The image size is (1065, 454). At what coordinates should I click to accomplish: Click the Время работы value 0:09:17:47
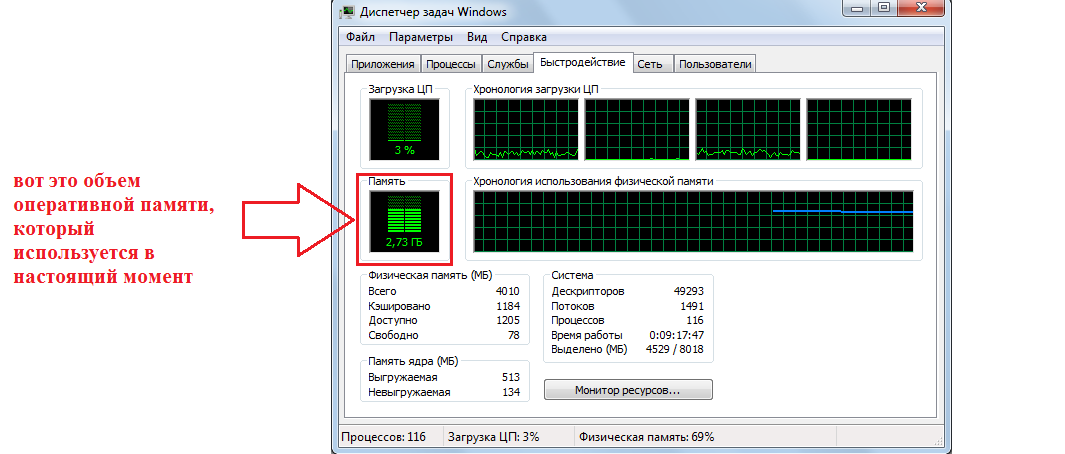point(676,335)
